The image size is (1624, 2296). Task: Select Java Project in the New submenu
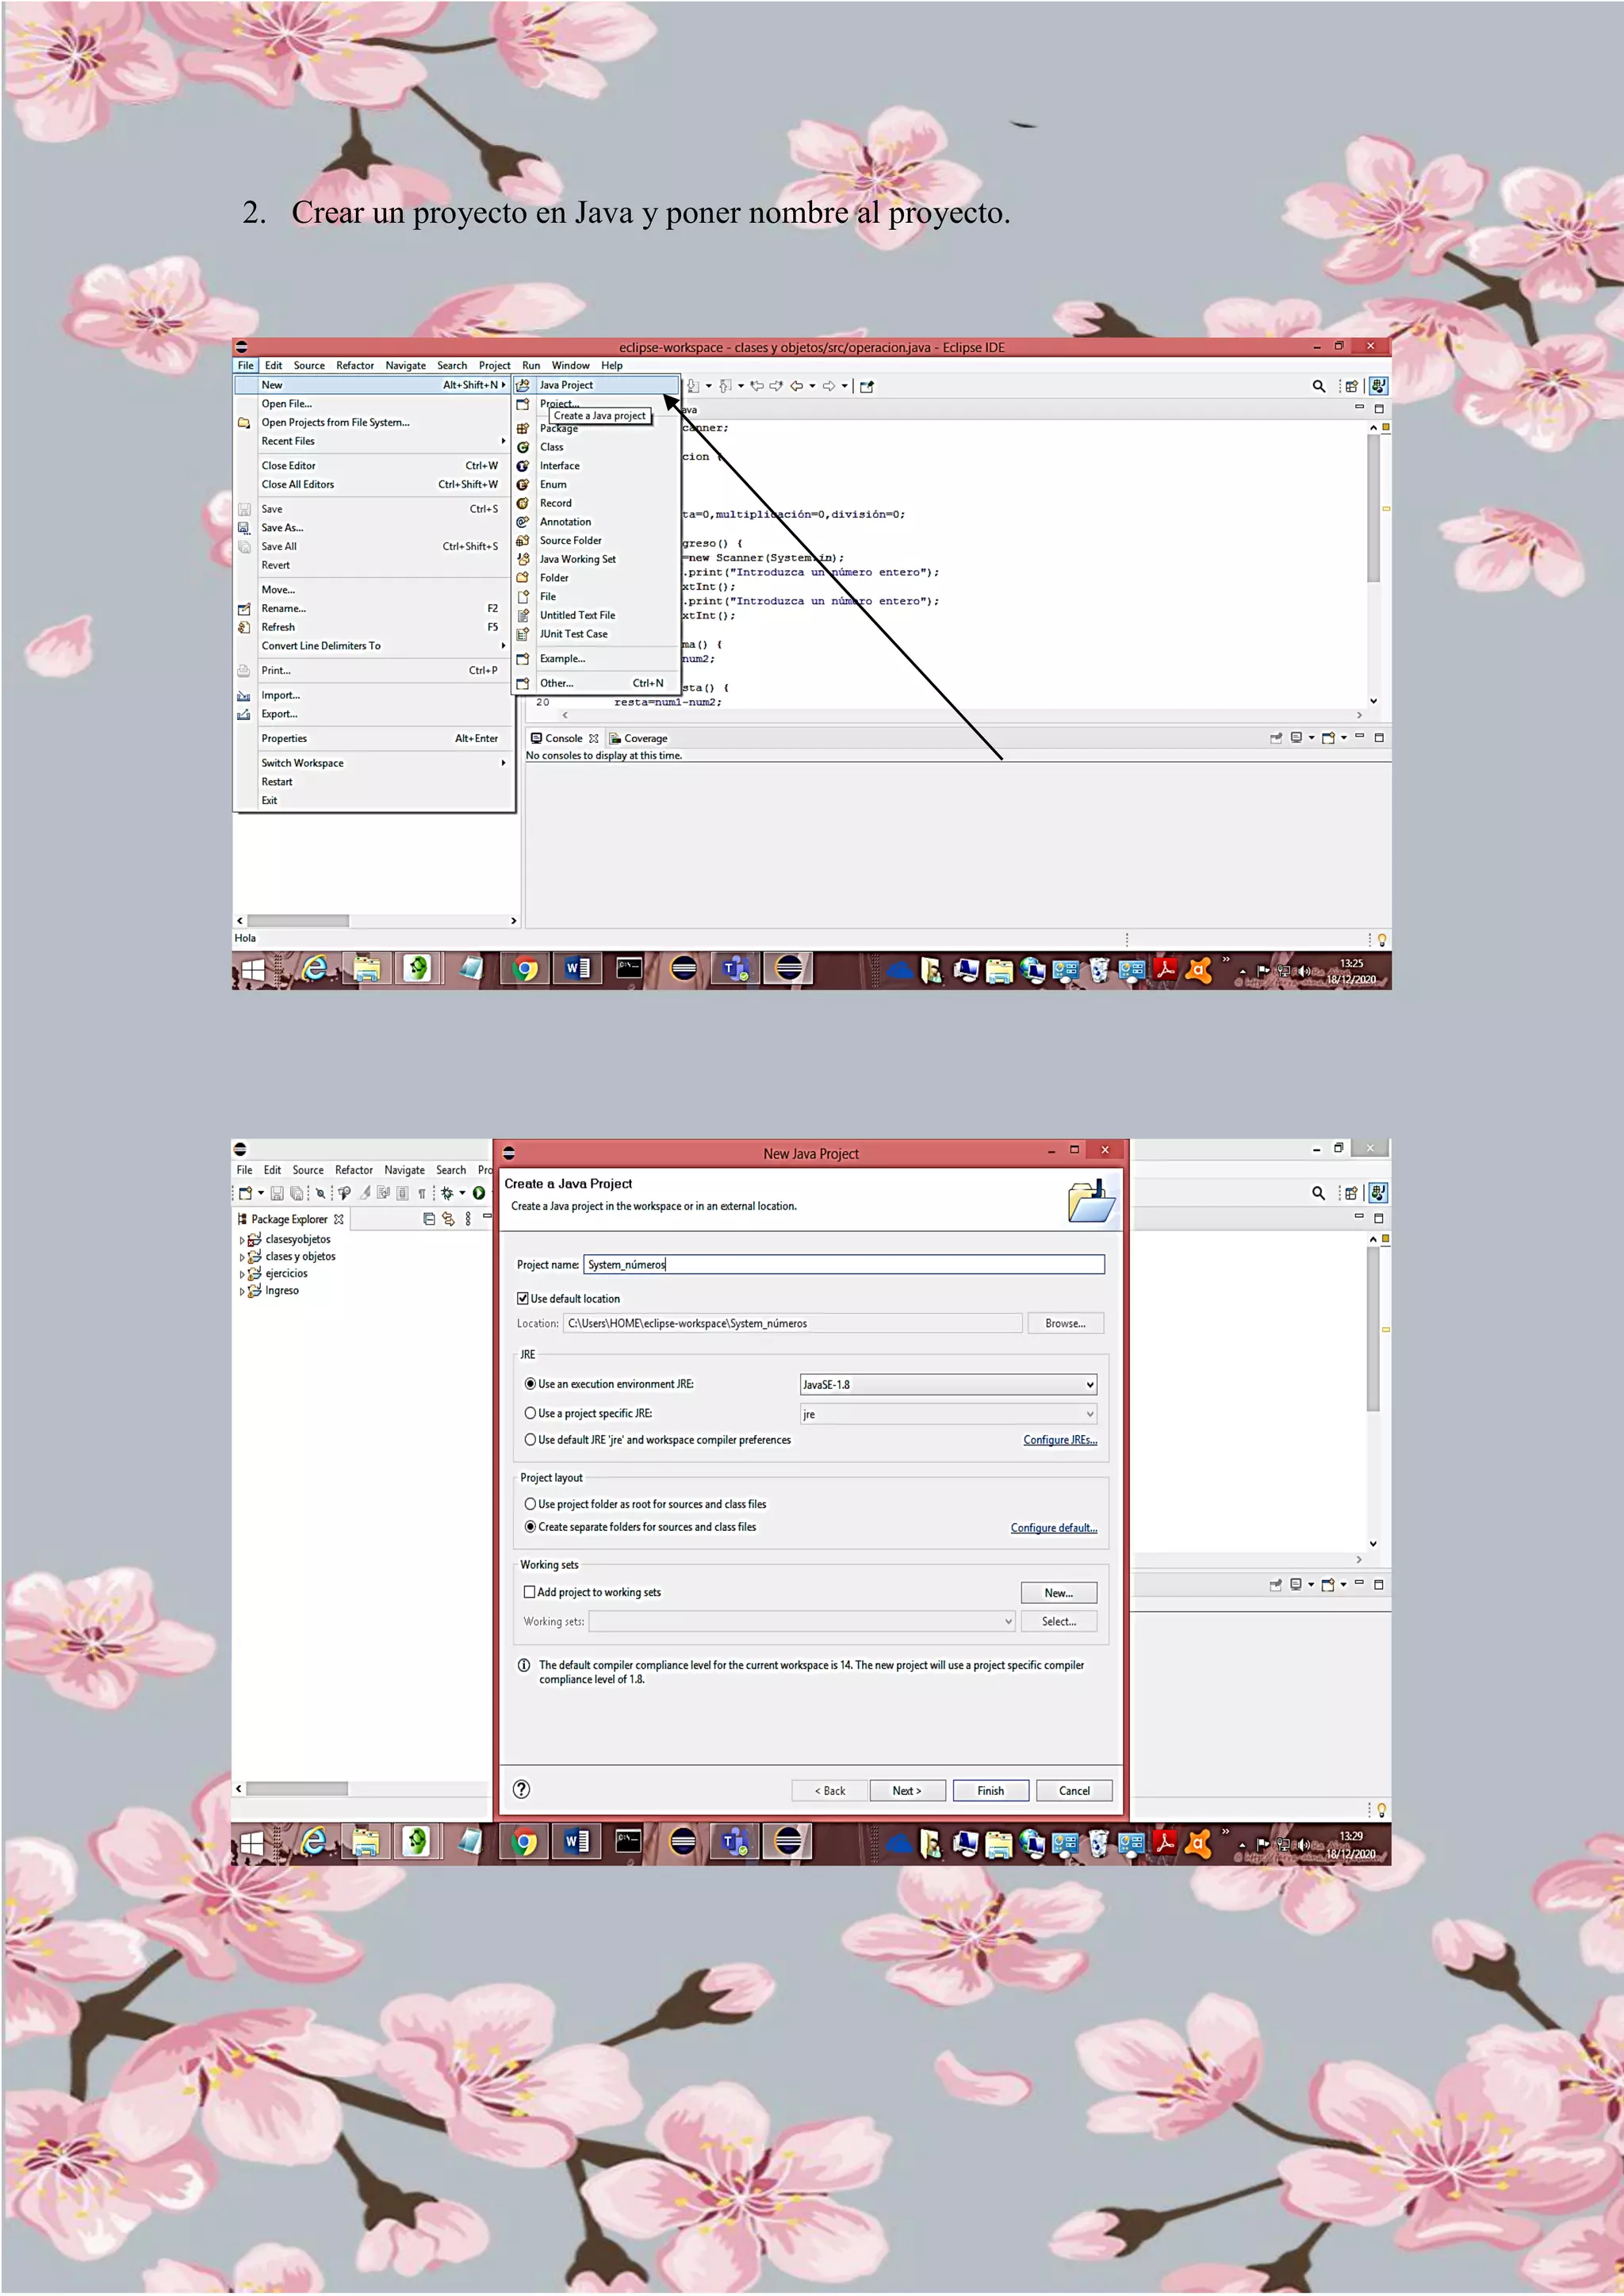(x=566, y=385)
